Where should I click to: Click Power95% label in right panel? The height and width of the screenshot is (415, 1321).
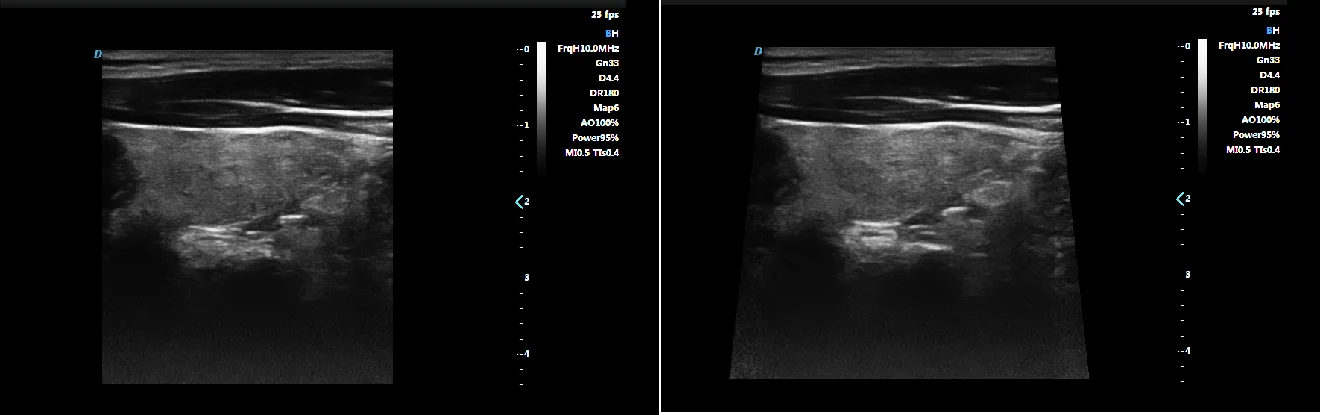pyautogui.click(x=1258, y=134)
